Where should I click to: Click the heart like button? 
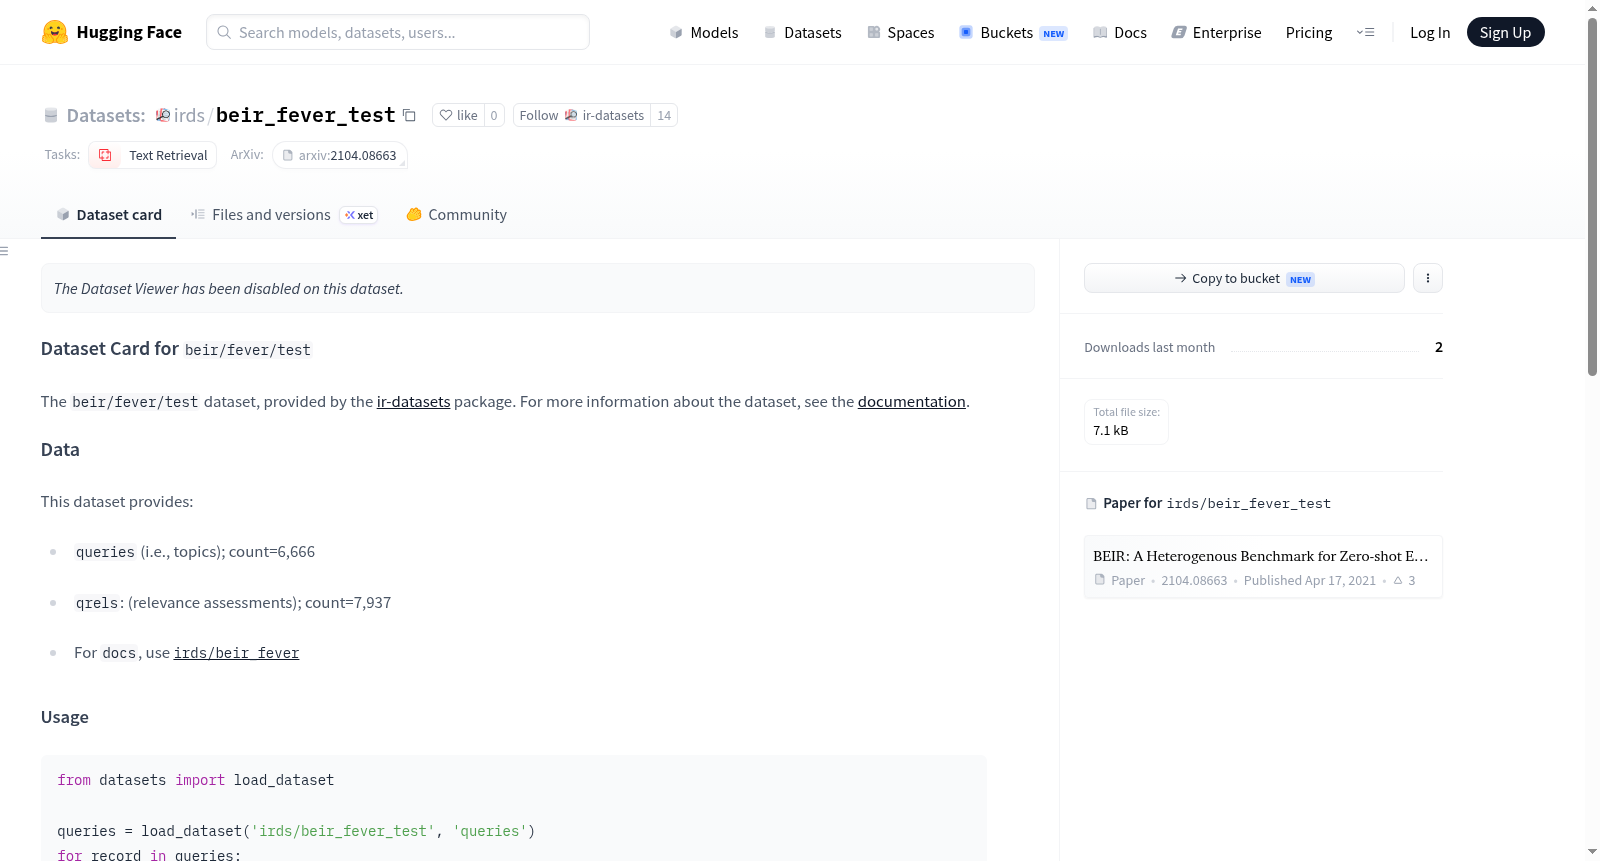pyautogui.click(x=459, y=115)
